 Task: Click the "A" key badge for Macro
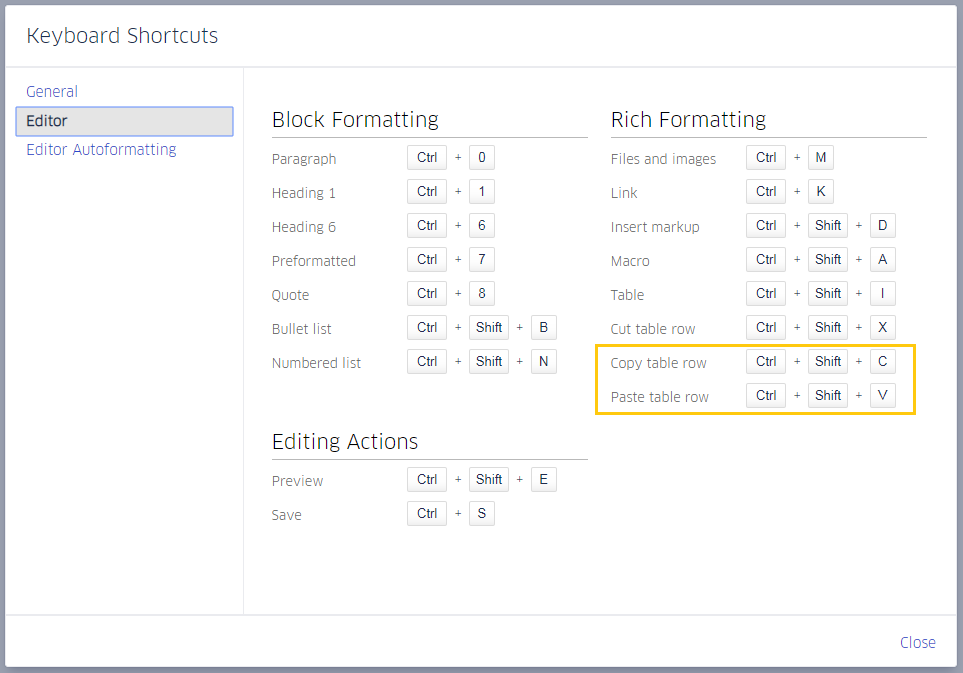[882, 259]
